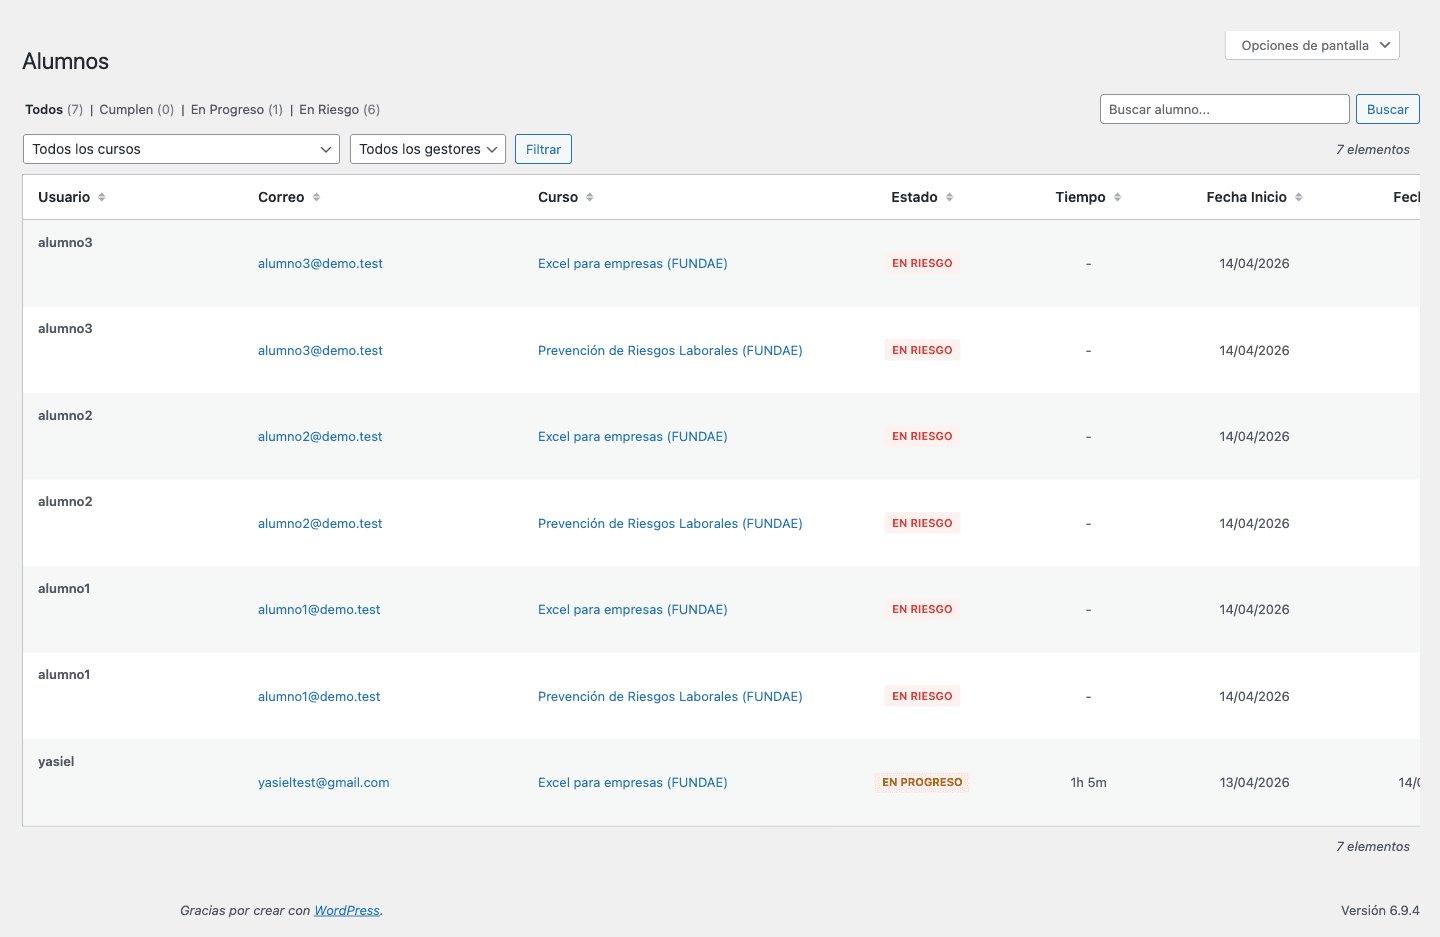This screenshot has height=937, width=1440.
Task: Open the Todos los cursos dropdown
Action: click(x=181, y=148)
